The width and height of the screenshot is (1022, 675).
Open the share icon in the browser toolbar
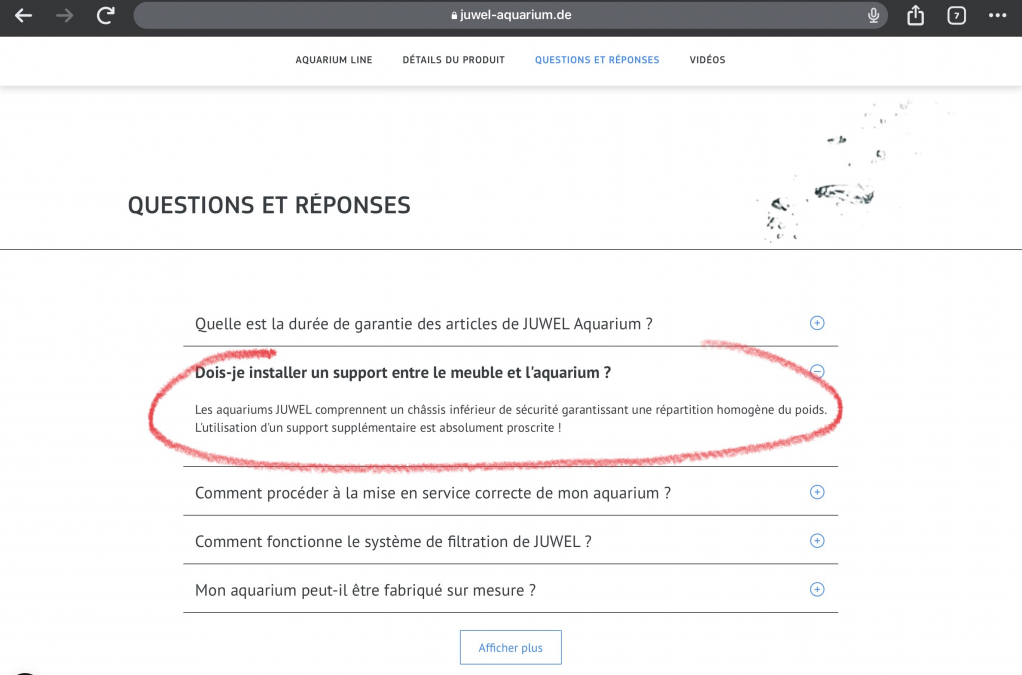(915, 15)
